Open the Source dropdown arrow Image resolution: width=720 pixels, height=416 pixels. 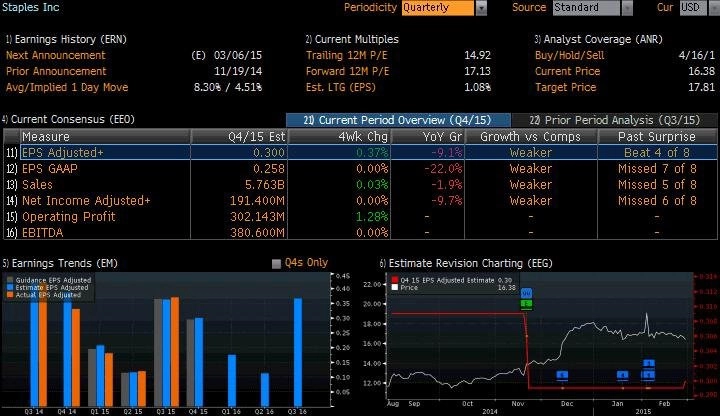627,8
